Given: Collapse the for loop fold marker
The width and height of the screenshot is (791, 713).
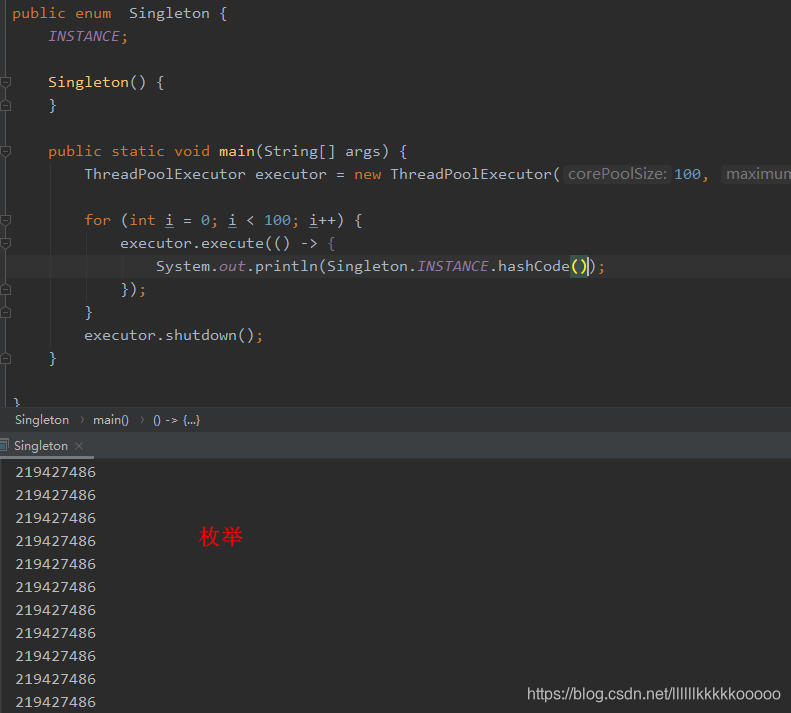Looking at the screenshot, I should [x=6, y=221].
